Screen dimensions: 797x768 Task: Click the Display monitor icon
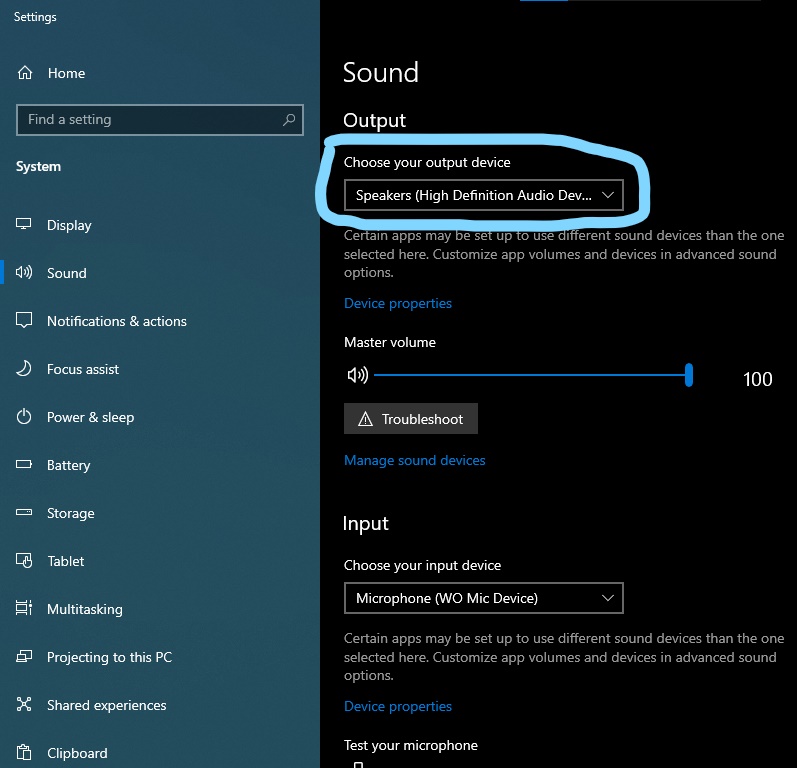25,225
